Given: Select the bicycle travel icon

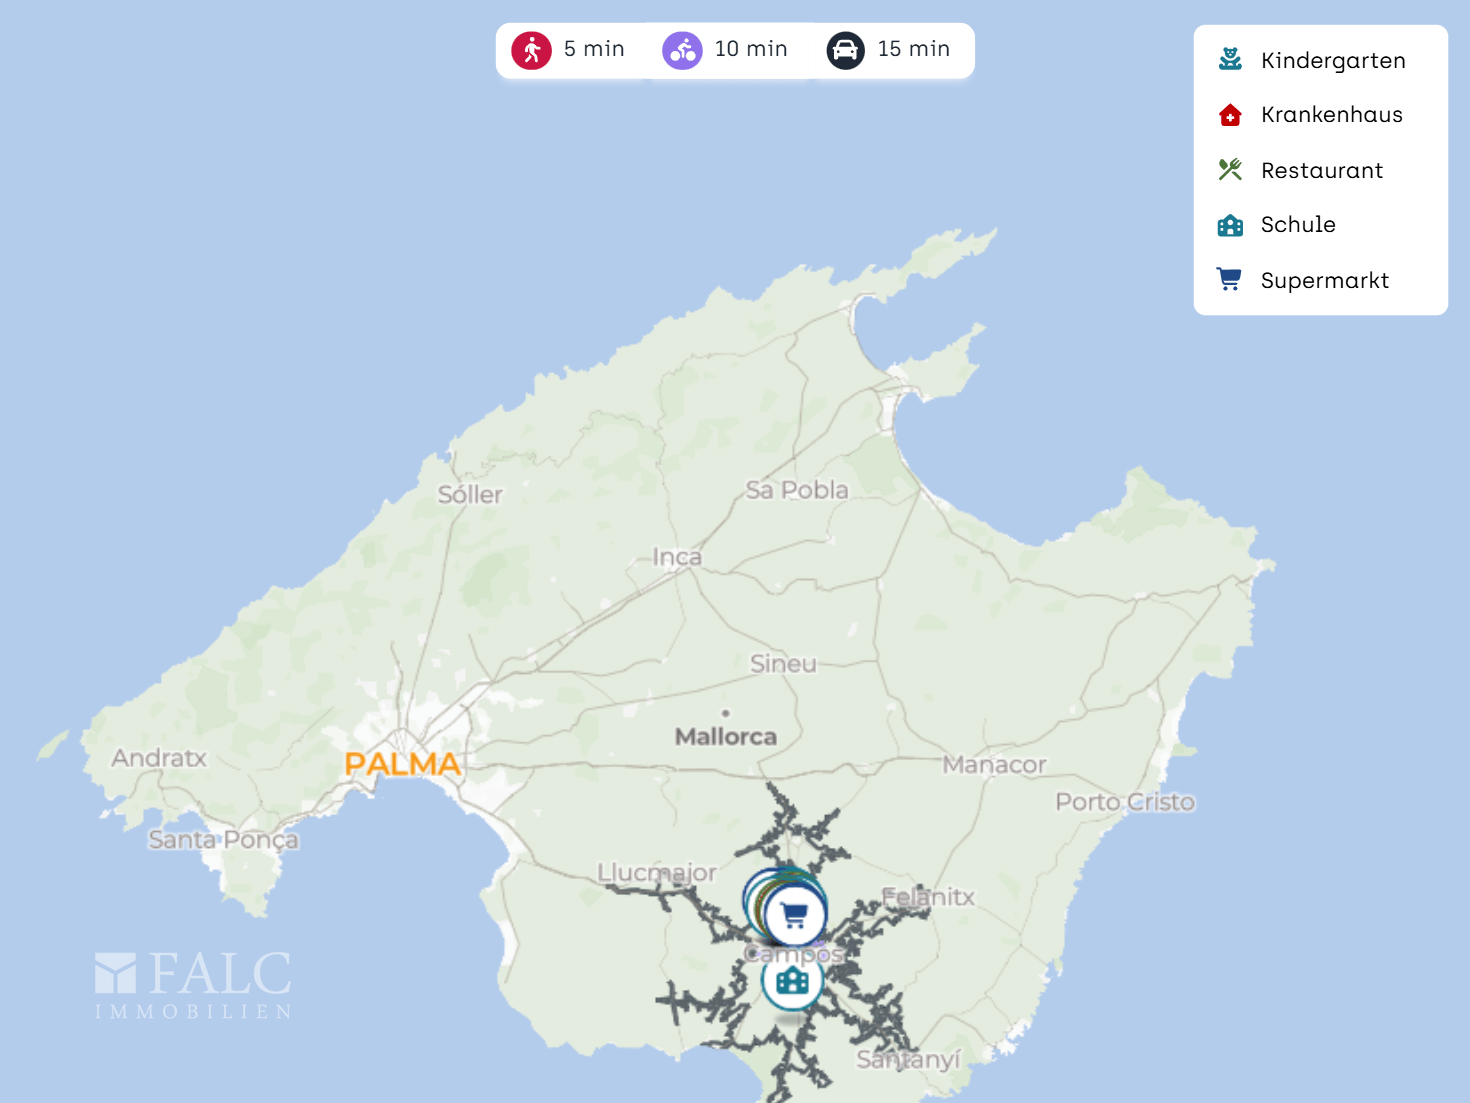Looking at the screenshot, I should click(681, 49).
